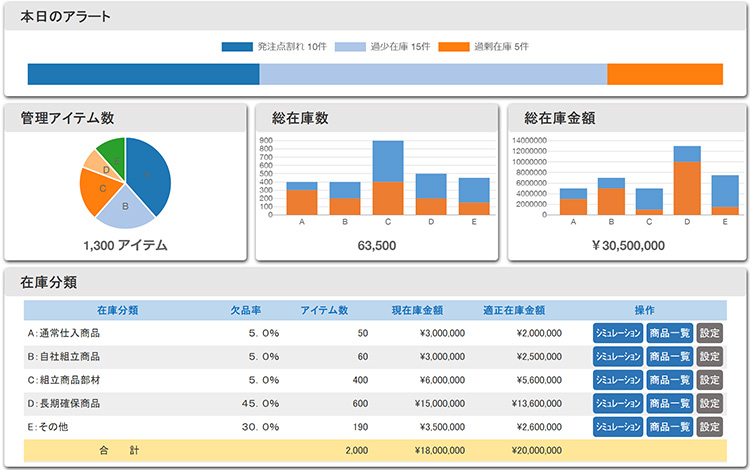Click bar D in the 総在庫金額 chart
Viewport: 750px width, 470px height.
point(687,181)
